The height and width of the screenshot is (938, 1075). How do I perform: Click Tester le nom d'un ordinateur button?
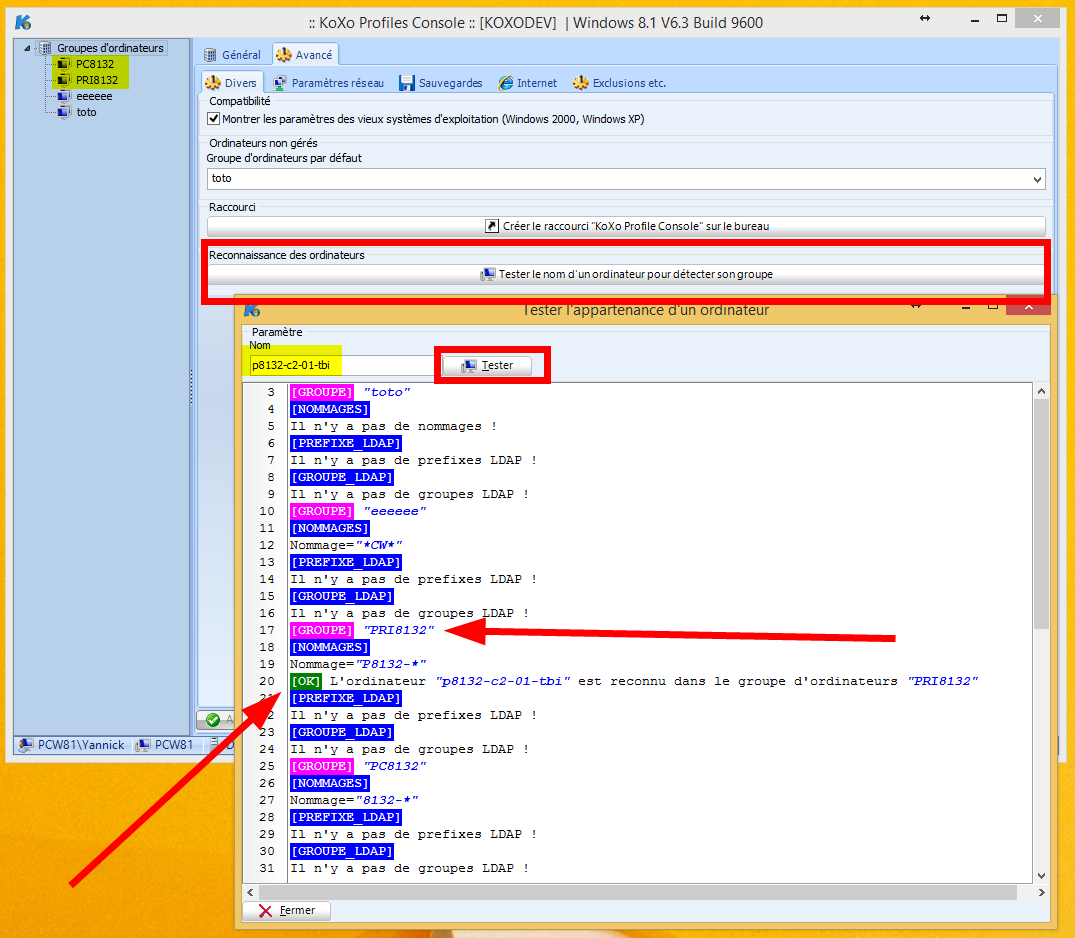click(626, 274)
